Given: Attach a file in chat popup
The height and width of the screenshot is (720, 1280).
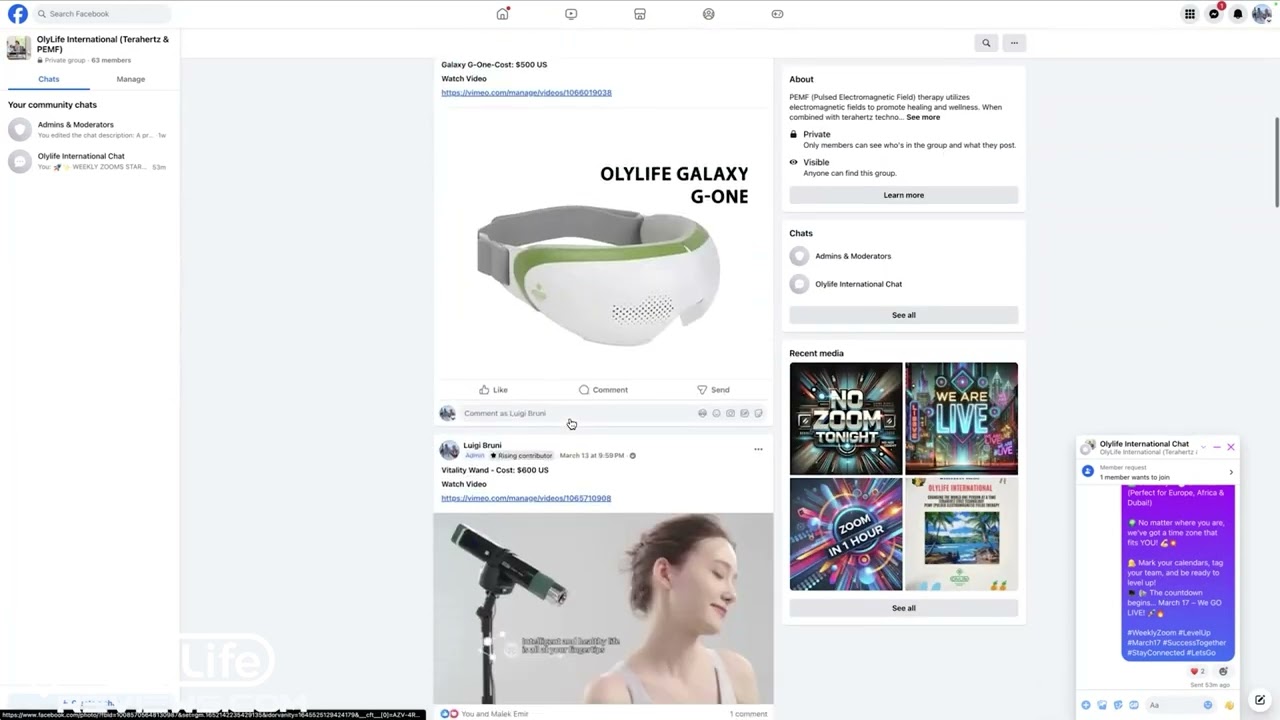Looking at the screenshot, I should tap(1102, 705).
